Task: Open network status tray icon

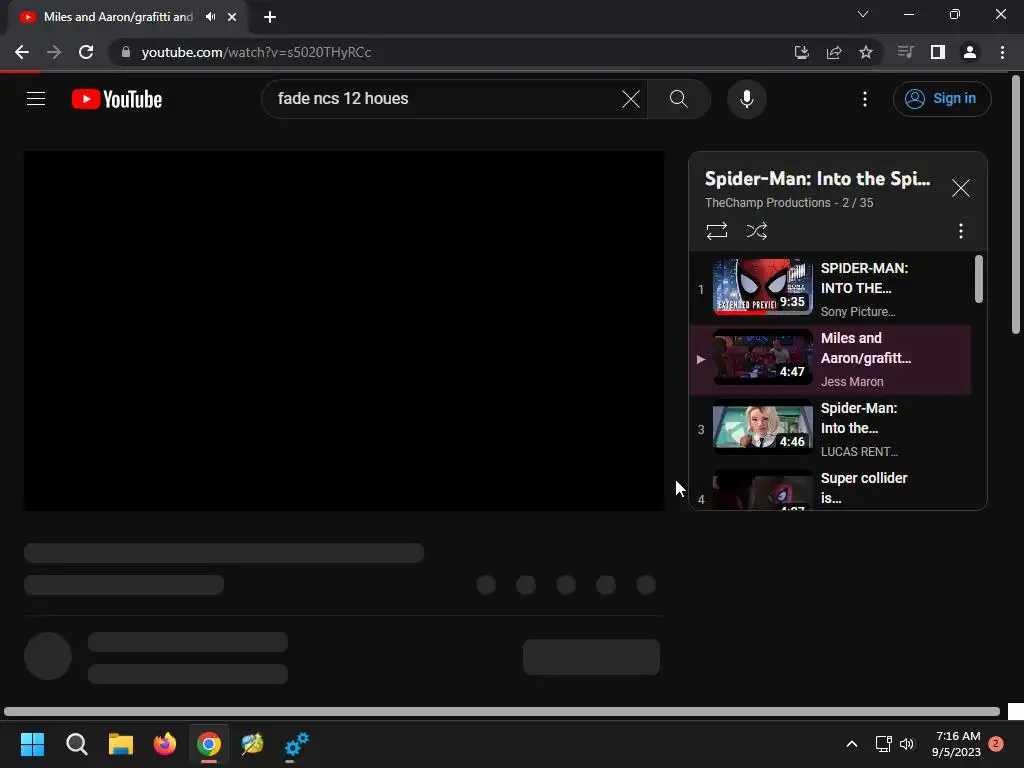Action: 883,744
